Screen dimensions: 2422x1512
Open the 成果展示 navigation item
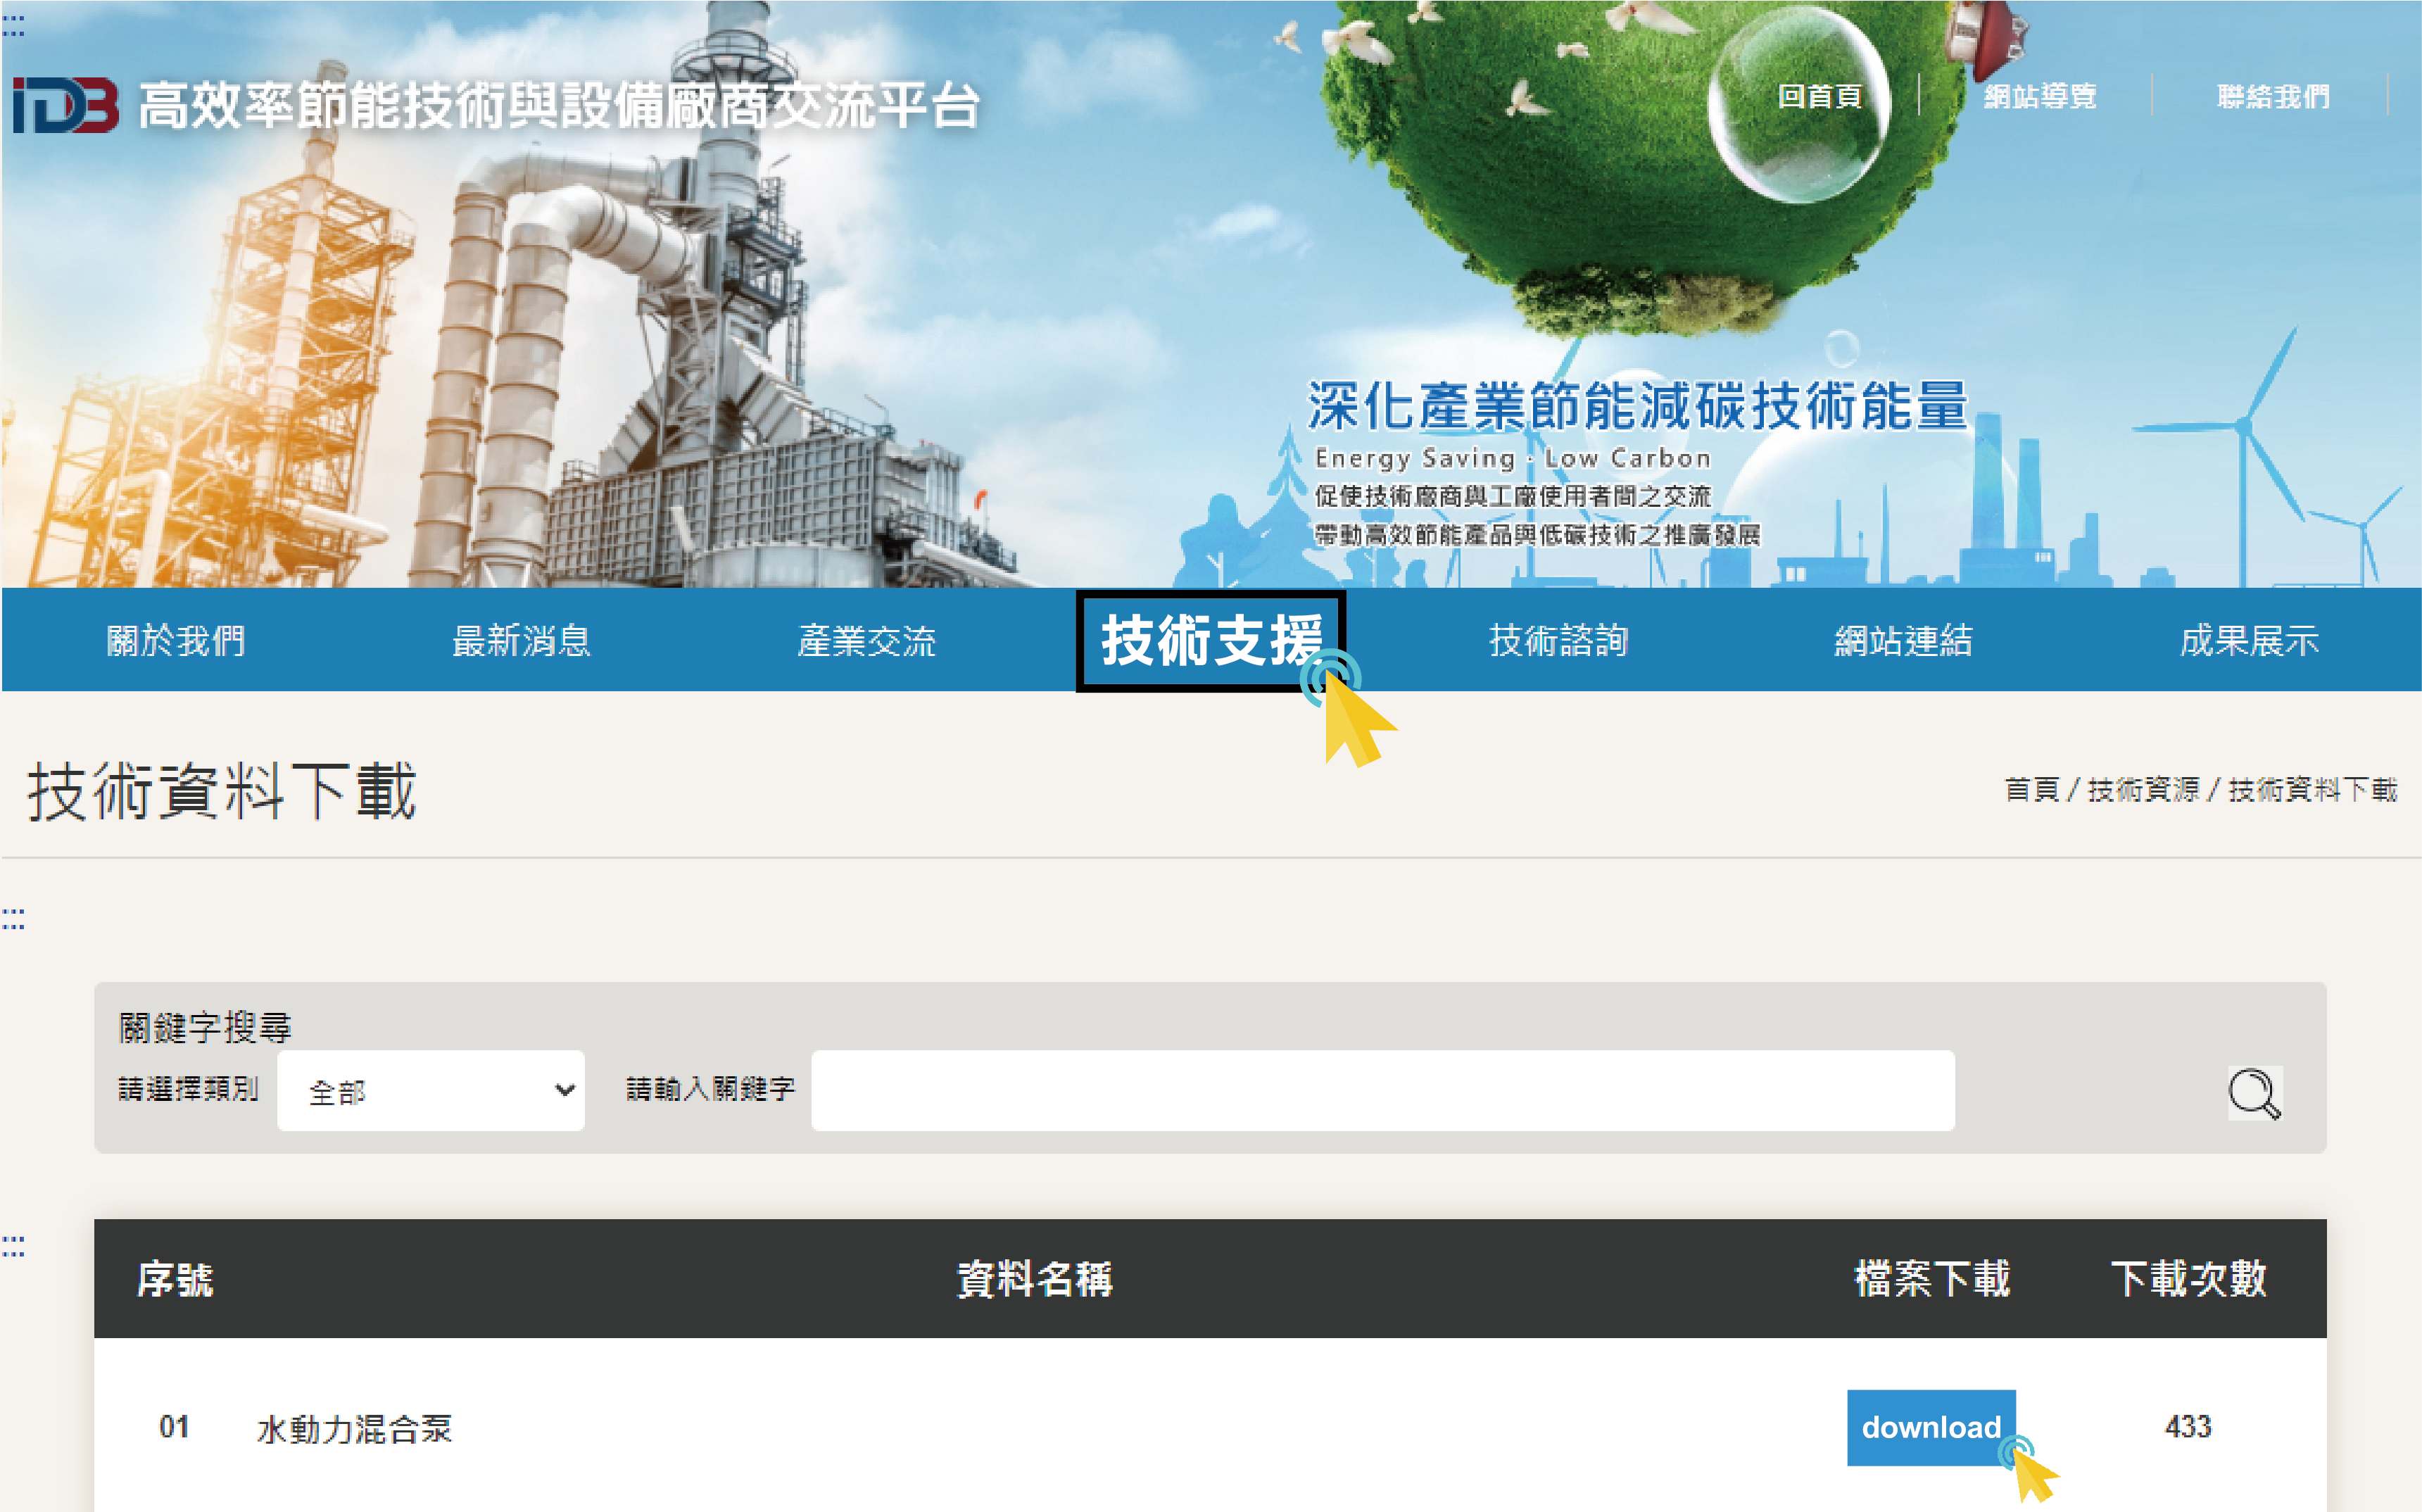point(2248,640)
